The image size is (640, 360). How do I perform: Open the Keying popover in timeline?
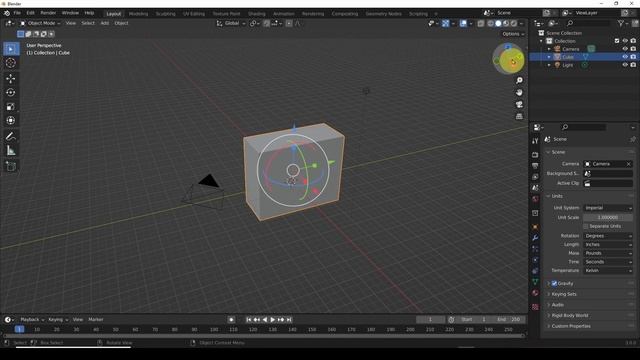58,320
